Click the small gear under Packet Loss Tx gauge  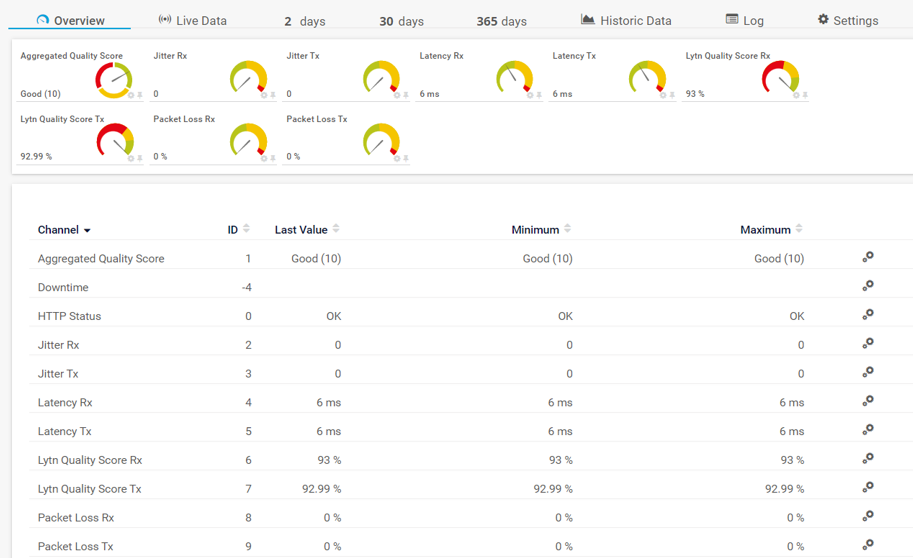point(397,158)
